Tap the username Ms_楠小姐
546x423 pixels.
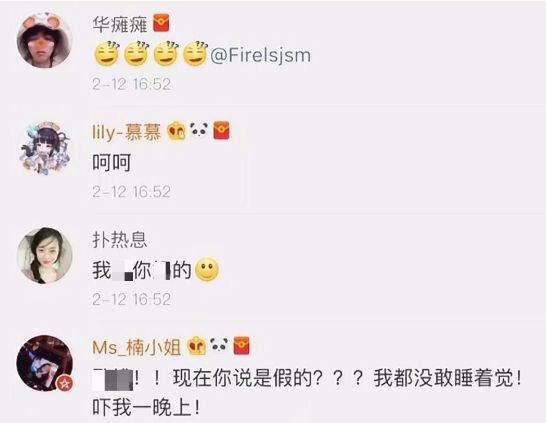click(x=136, y=347)
